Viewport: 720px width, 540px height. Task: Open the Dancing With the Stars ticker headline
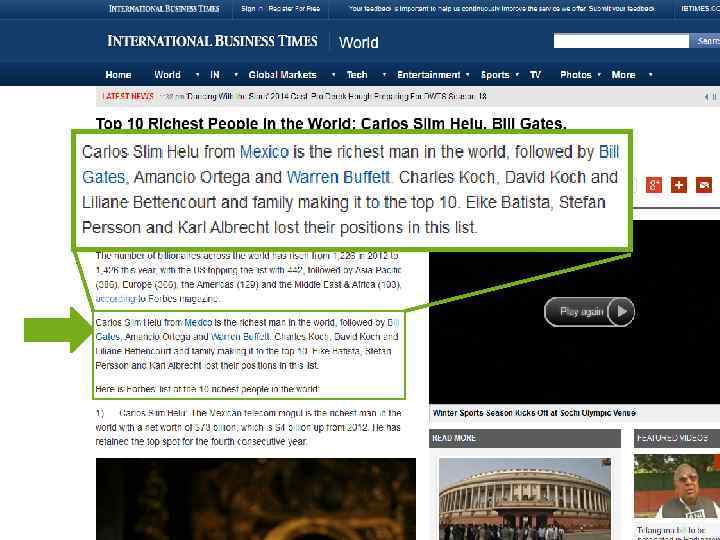coord(336,96)
